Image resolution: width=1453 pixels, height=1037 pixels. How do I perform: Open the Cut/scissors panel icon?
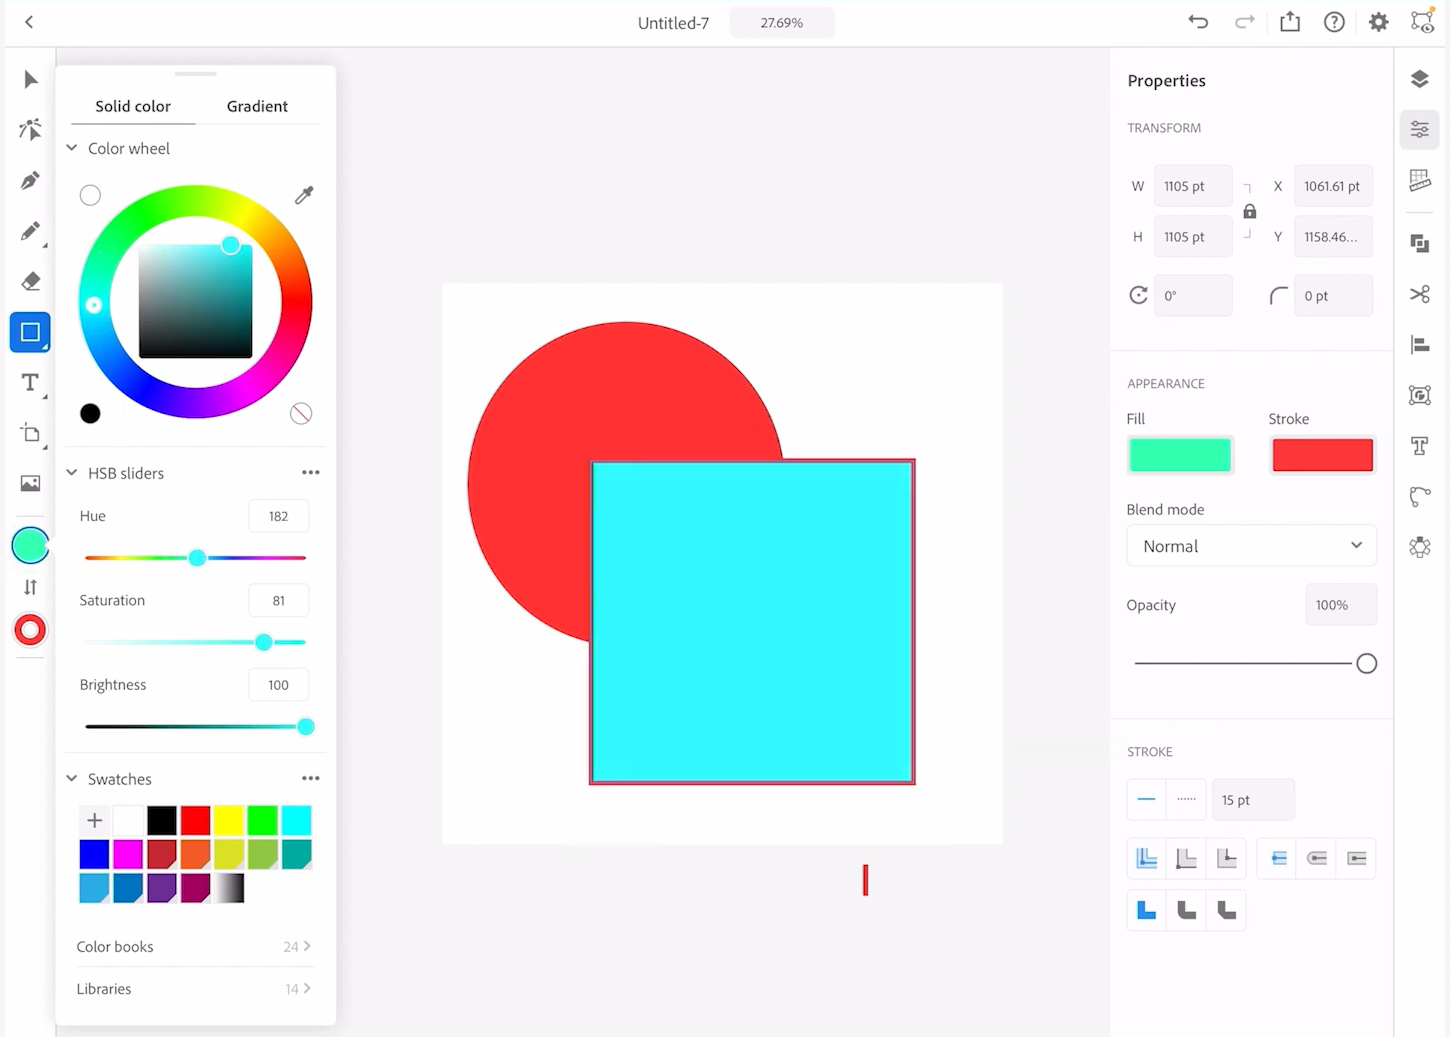point(1419,294)
